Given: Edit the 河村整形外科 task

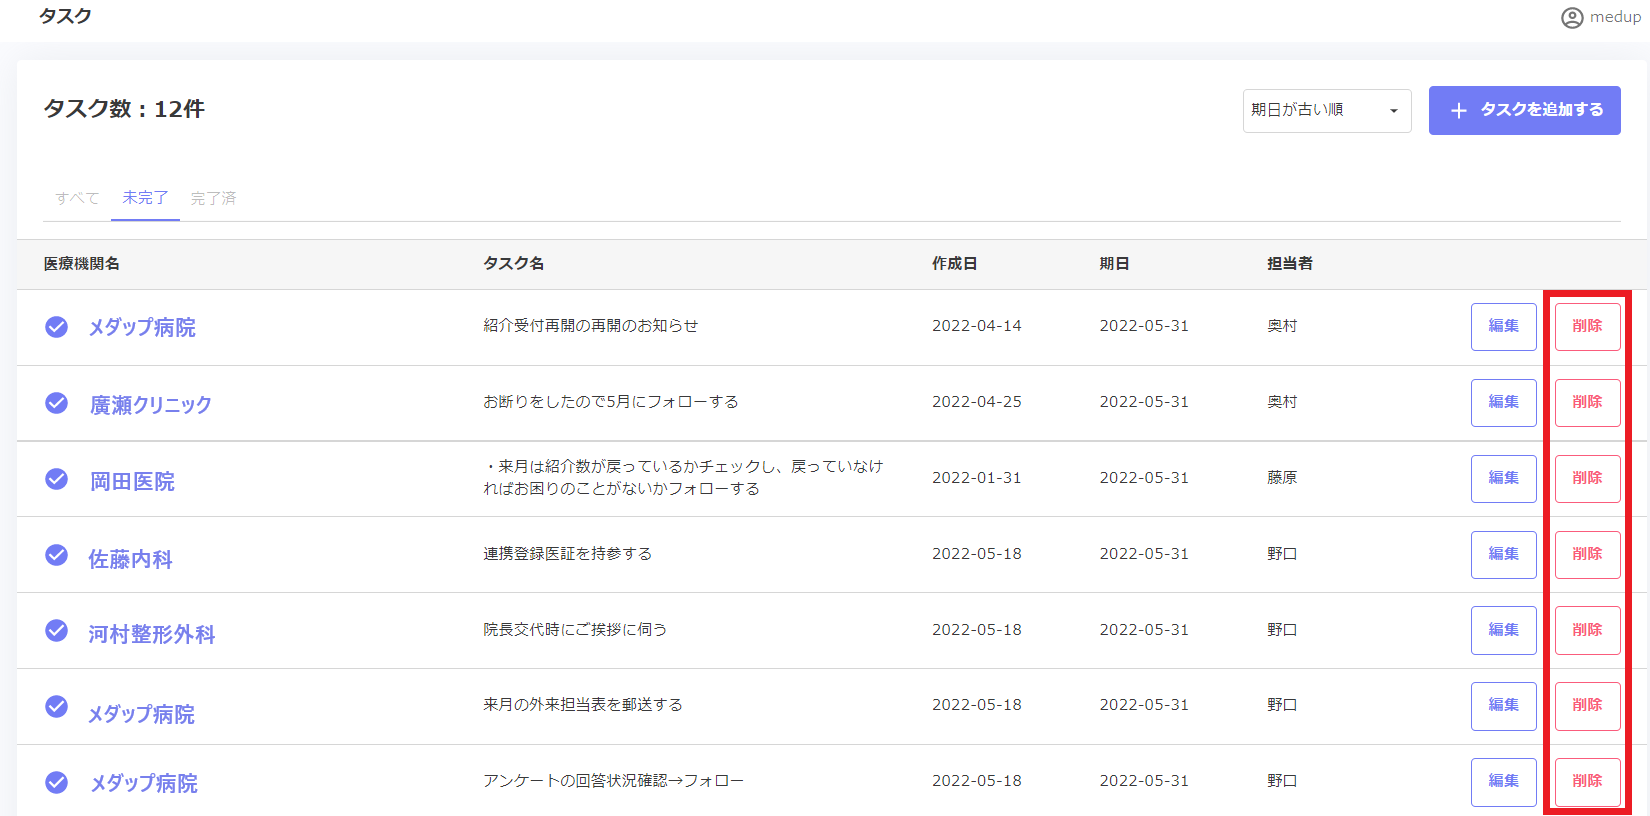Looking at the screenshot, I should tap(1503, 631).
